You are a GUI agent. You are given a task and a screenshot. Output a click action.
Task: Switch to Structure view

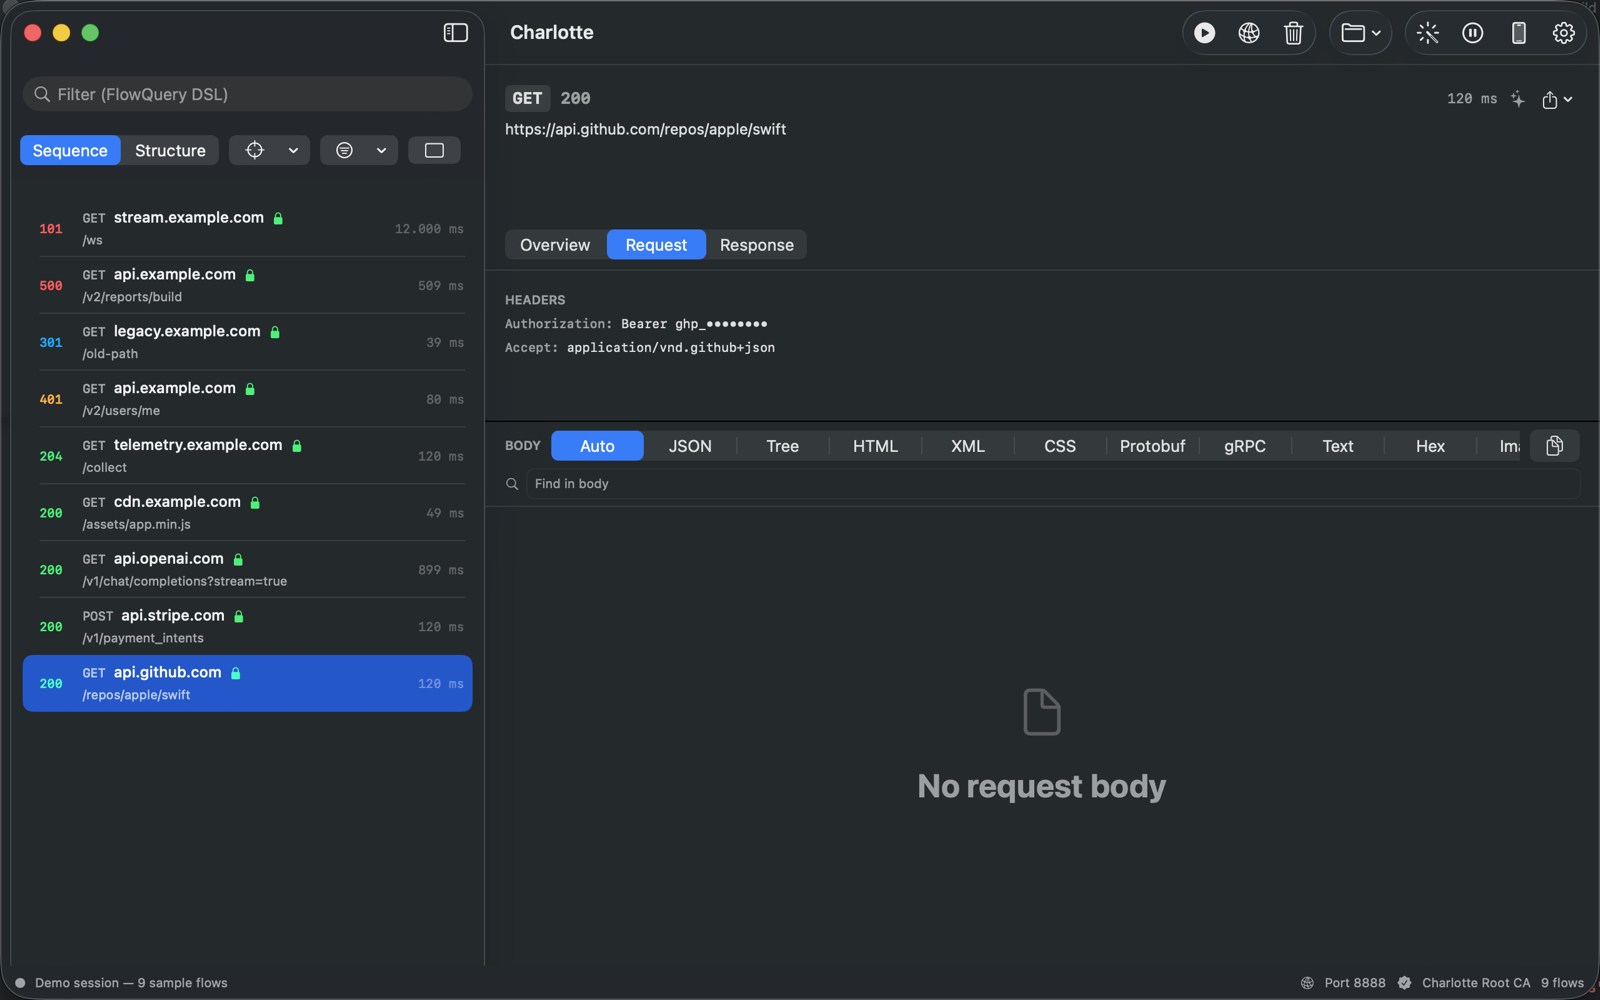pyautogui.click(x=170, y=150)
